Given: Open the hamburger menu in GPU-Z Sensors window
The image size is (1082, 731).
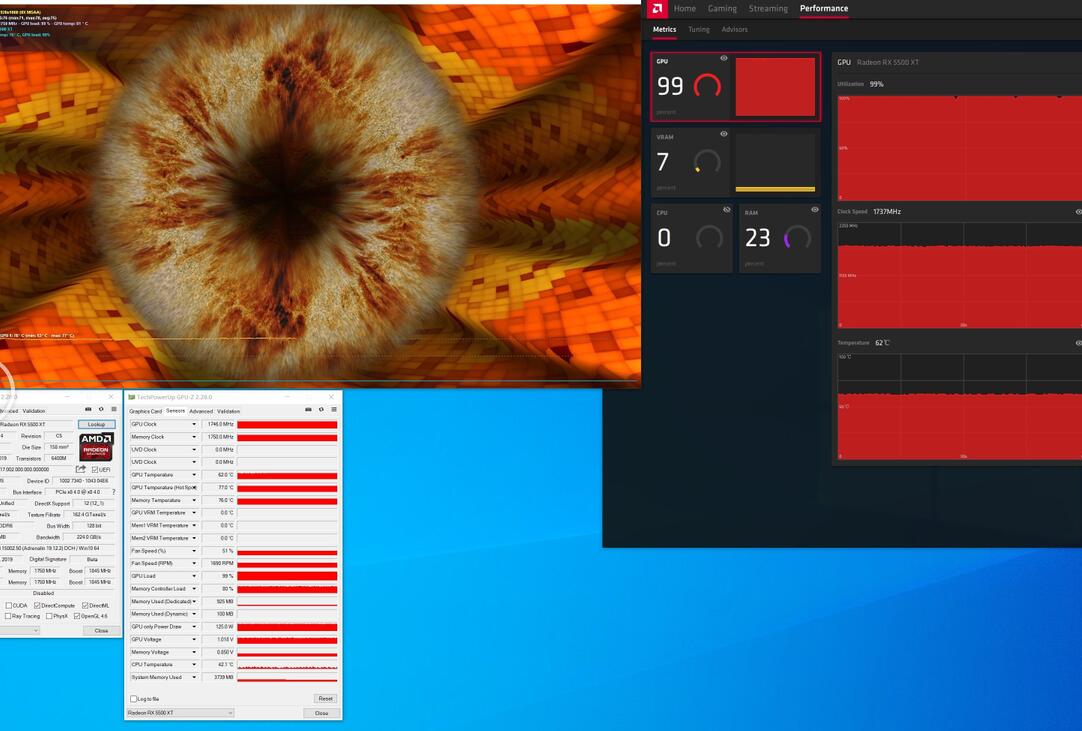Looking at the screenshot, I should [334, 410].
